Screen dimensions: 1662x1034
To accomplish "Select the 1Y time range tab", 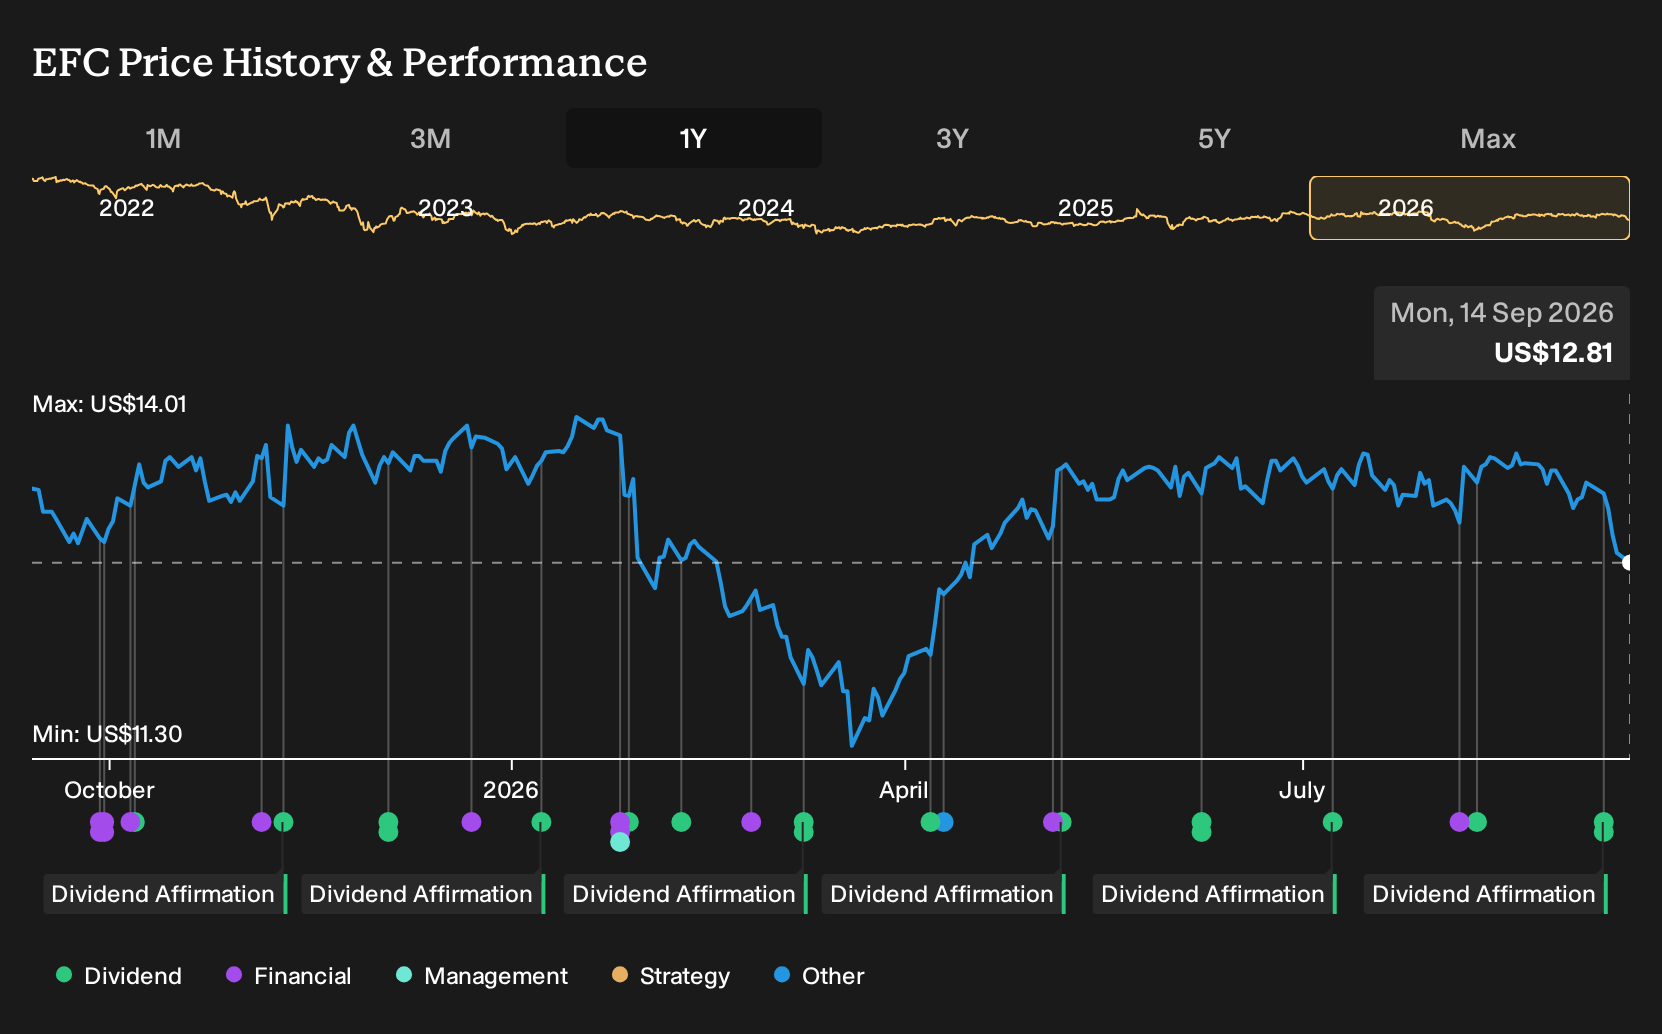I will coord(694,138).
